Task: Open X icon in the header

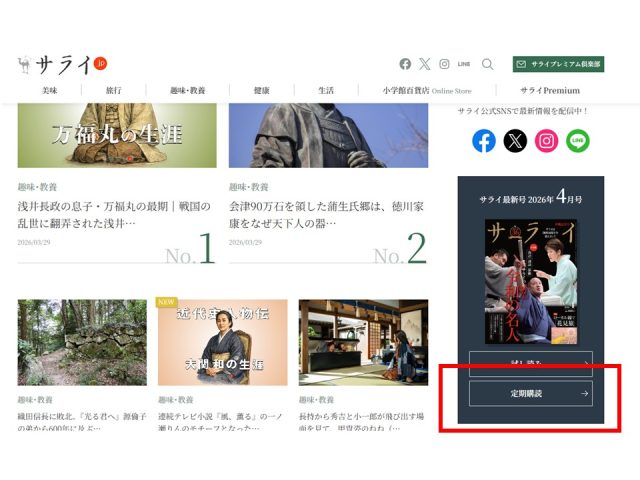Action: tap(425, 64)
